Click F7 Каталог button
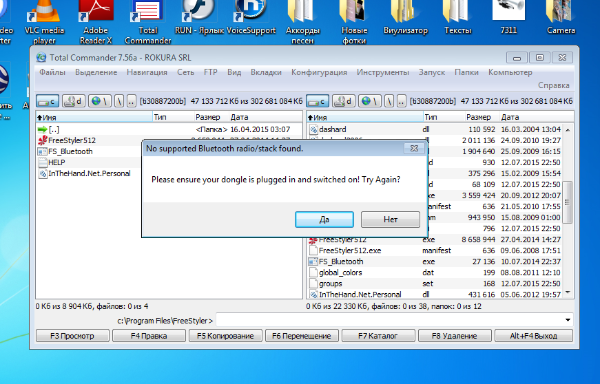Viewport: 600px width, 384px height. [378, 336]
